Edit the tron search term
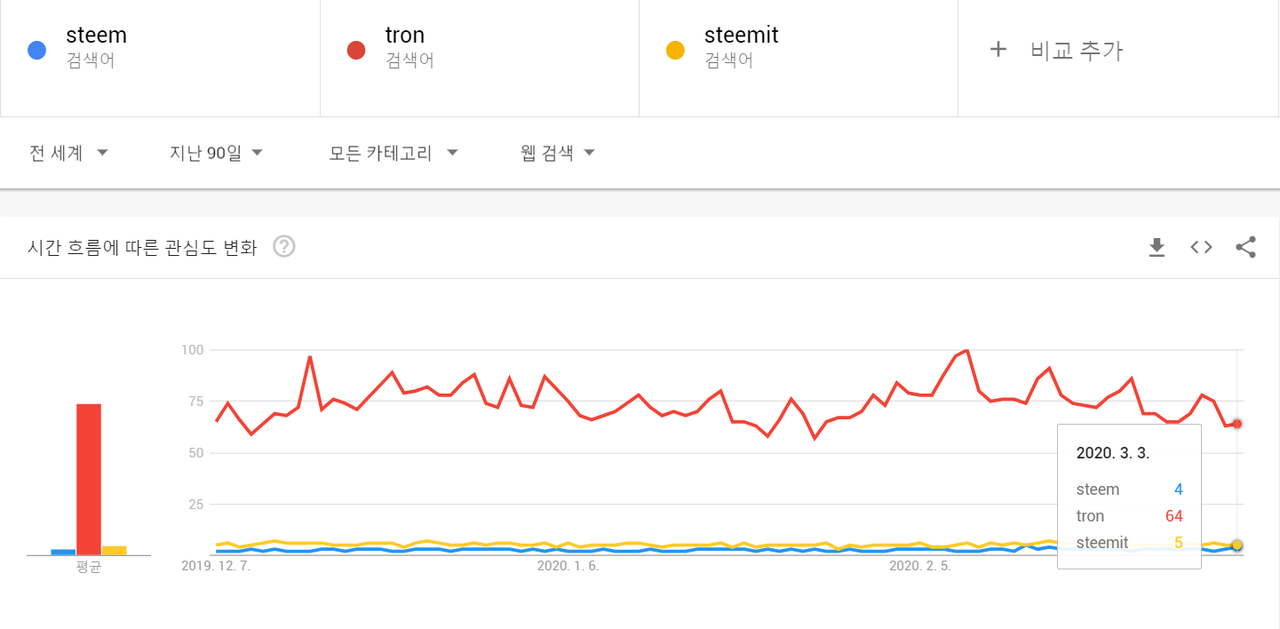Screen dimensions: 1280x629 pos(405,36)
